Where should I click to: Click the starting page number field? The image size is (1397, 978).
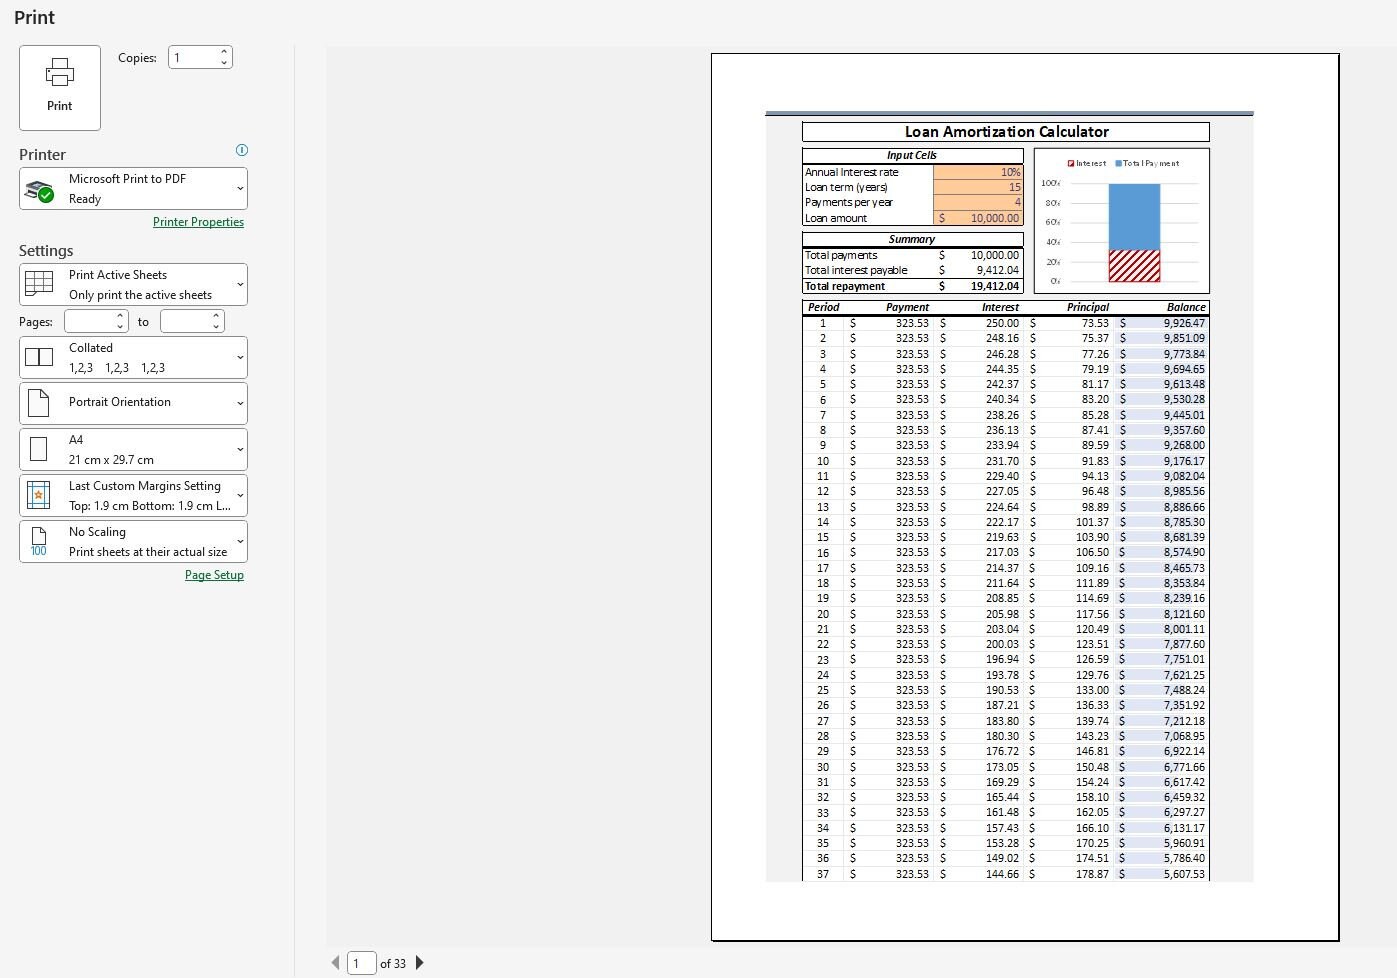click(x=90, y=320)
